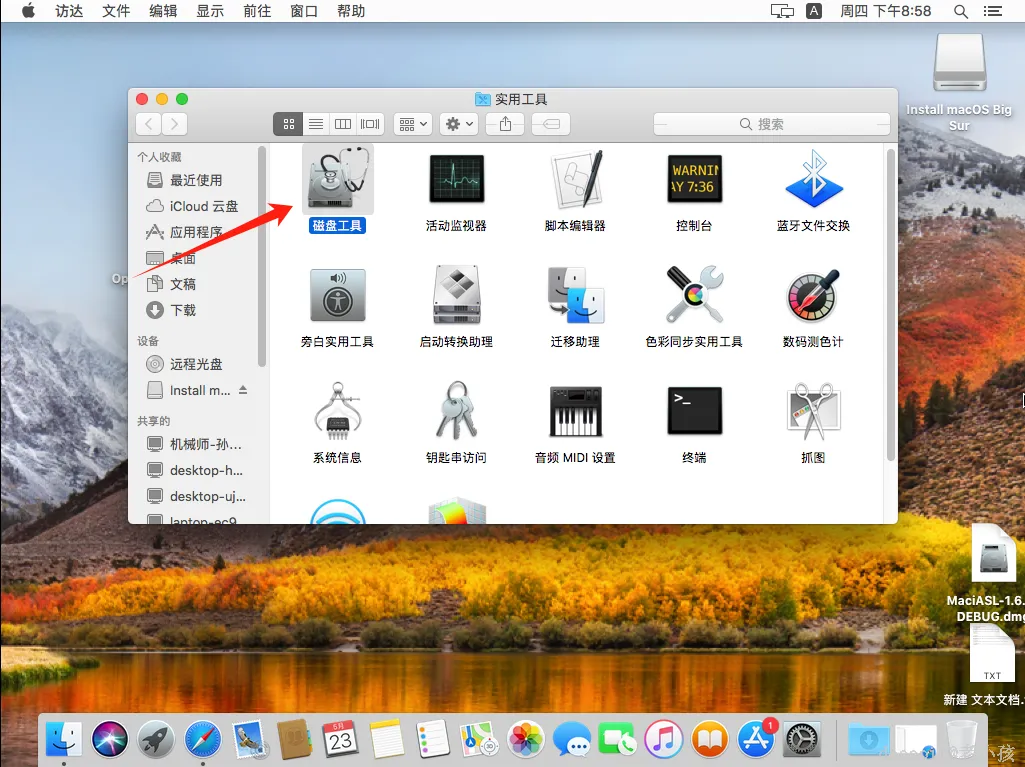
Task: Open the item arrangement dropdown
Action: tap(412, 124)
